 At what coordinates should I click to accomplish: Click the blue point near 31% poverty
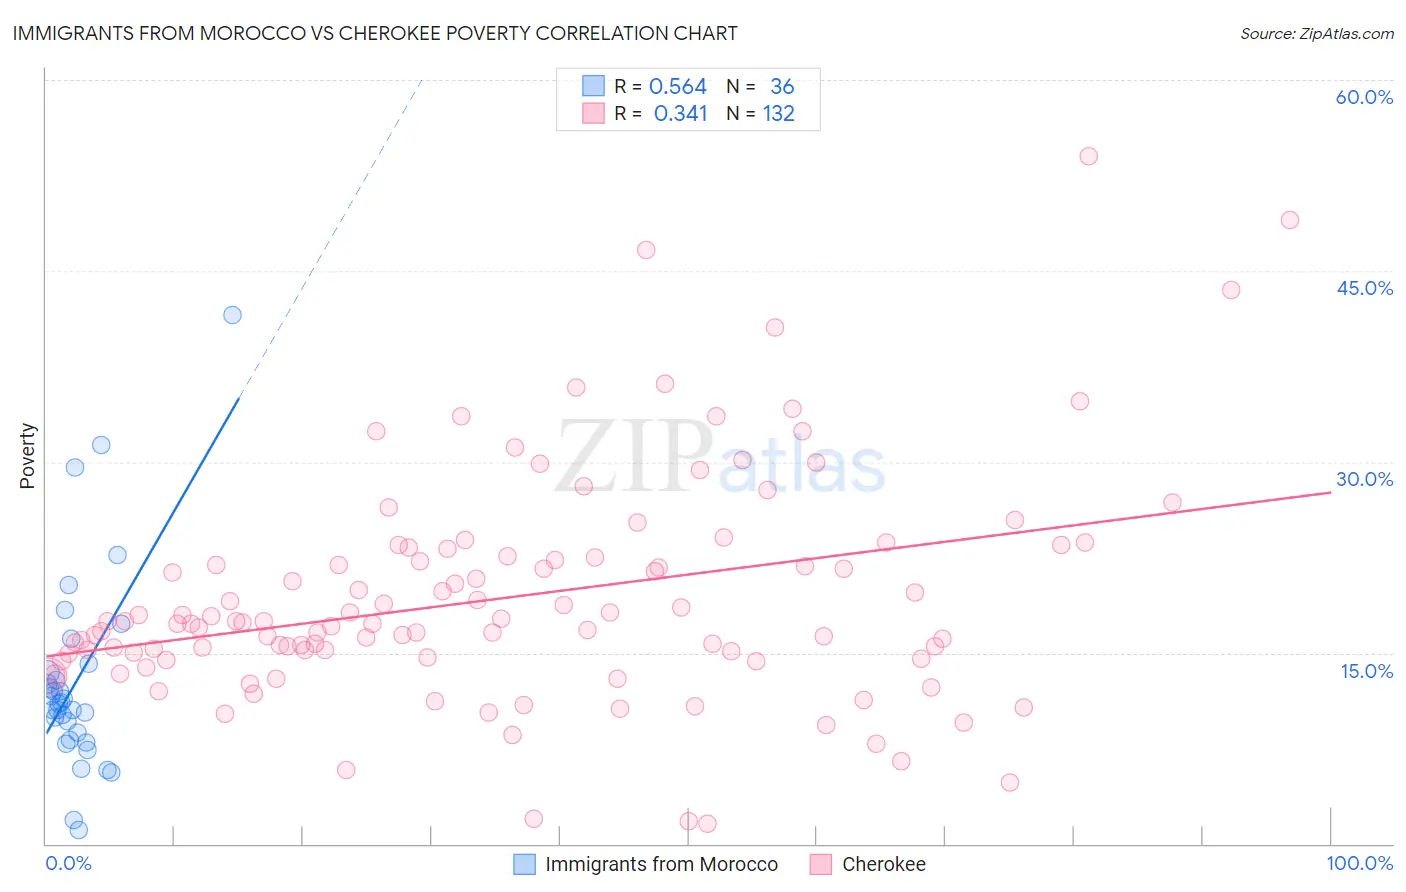[x=101, y=445]
